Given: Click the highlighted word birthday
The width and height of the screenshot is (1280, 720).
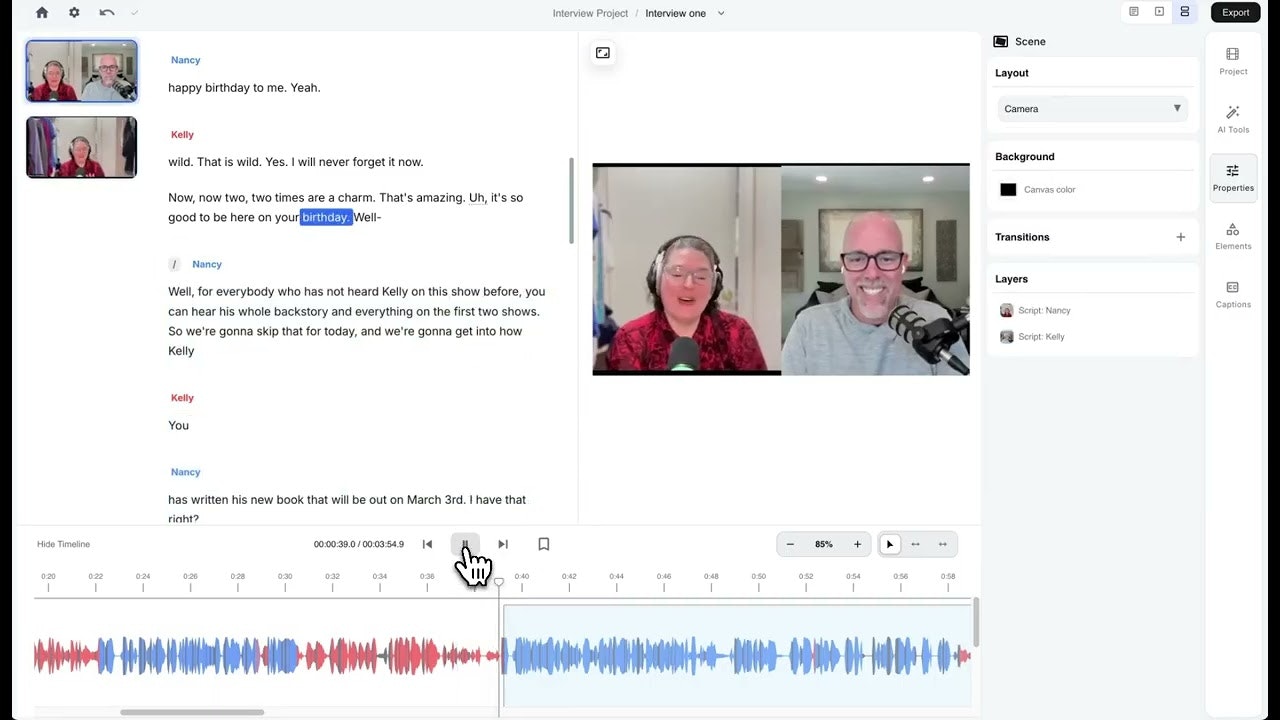Looking at the screenshot, I should 326,217.
